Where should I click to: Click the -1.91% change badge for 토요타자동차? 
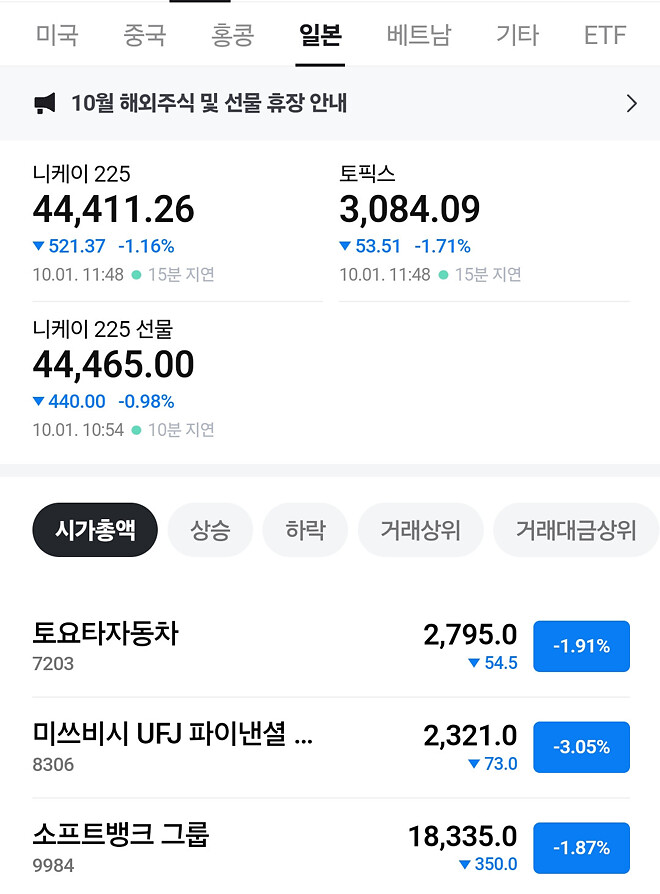coord(581,646)
